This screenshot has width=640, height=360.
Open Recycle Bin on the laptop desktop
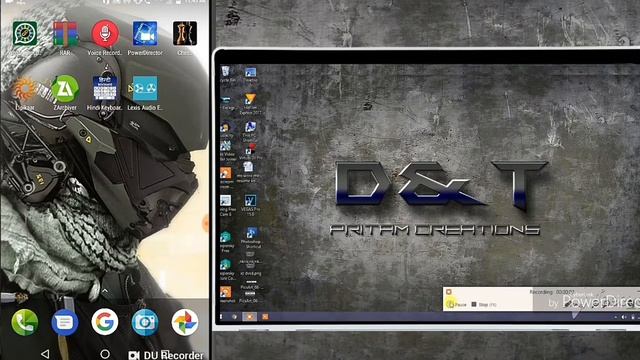226,74
